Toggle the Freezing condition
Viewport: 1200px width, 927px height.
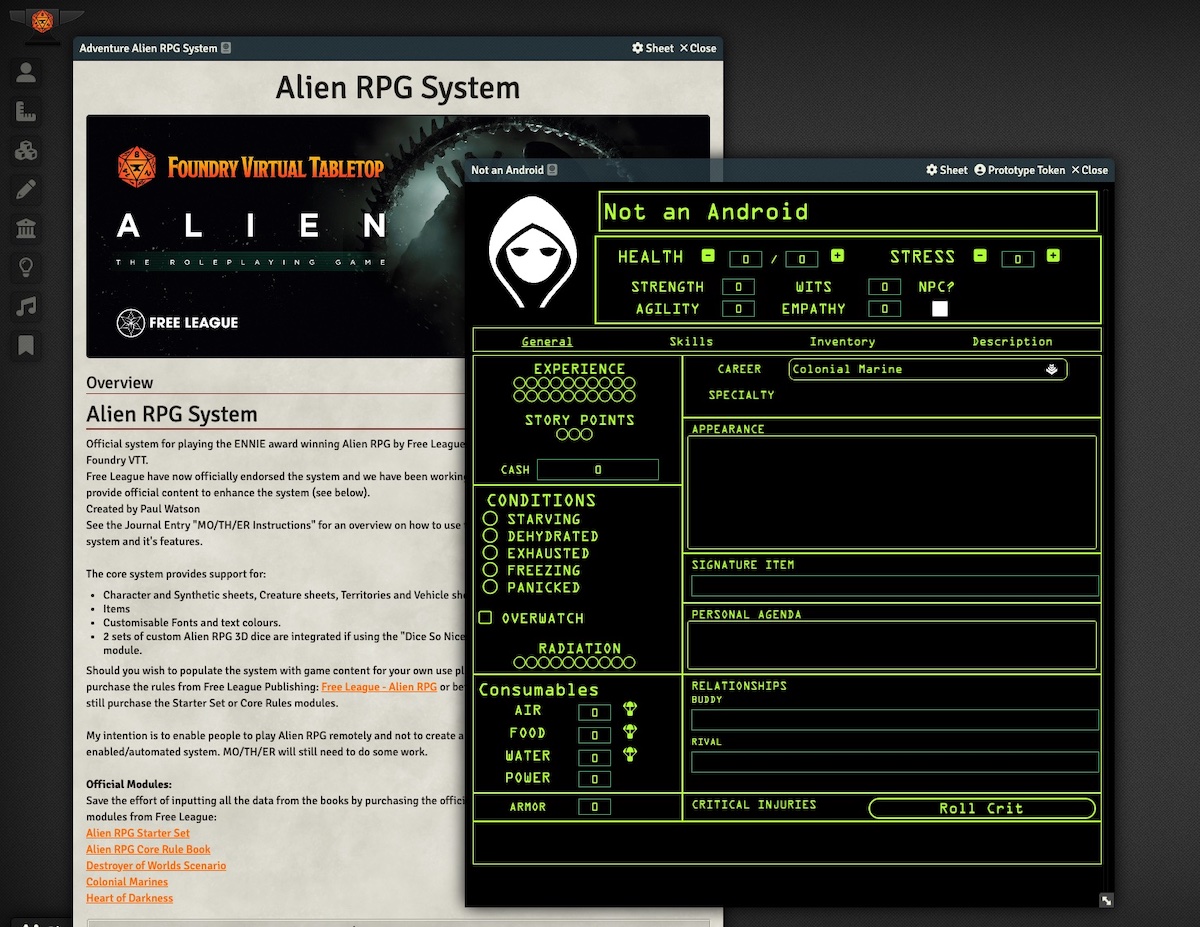click(490, 570)
